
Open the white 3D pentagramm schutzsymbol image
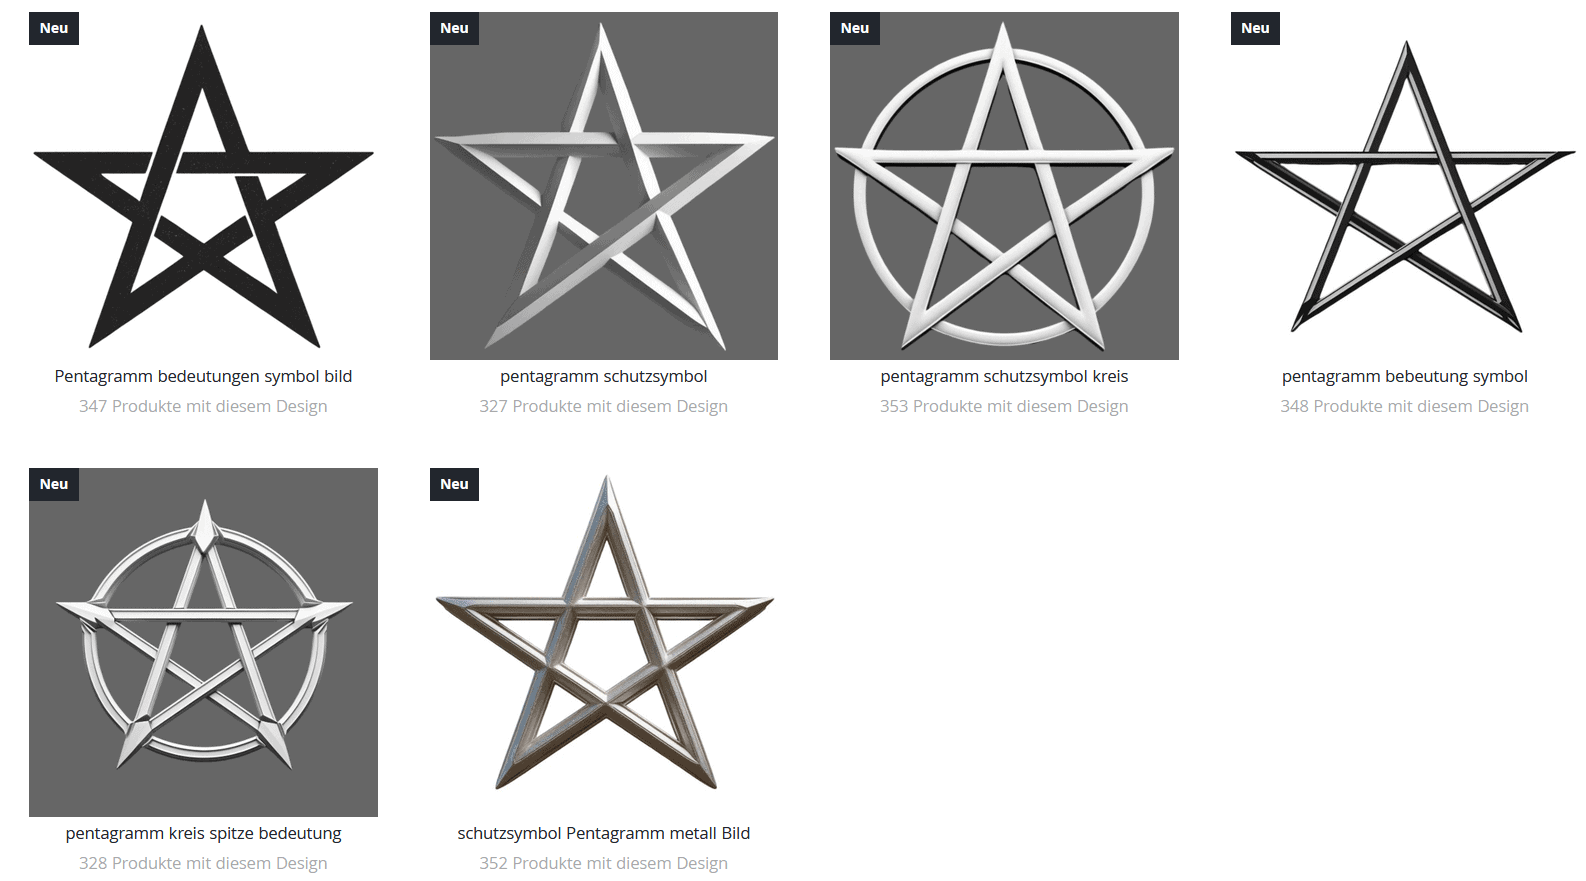604,186
